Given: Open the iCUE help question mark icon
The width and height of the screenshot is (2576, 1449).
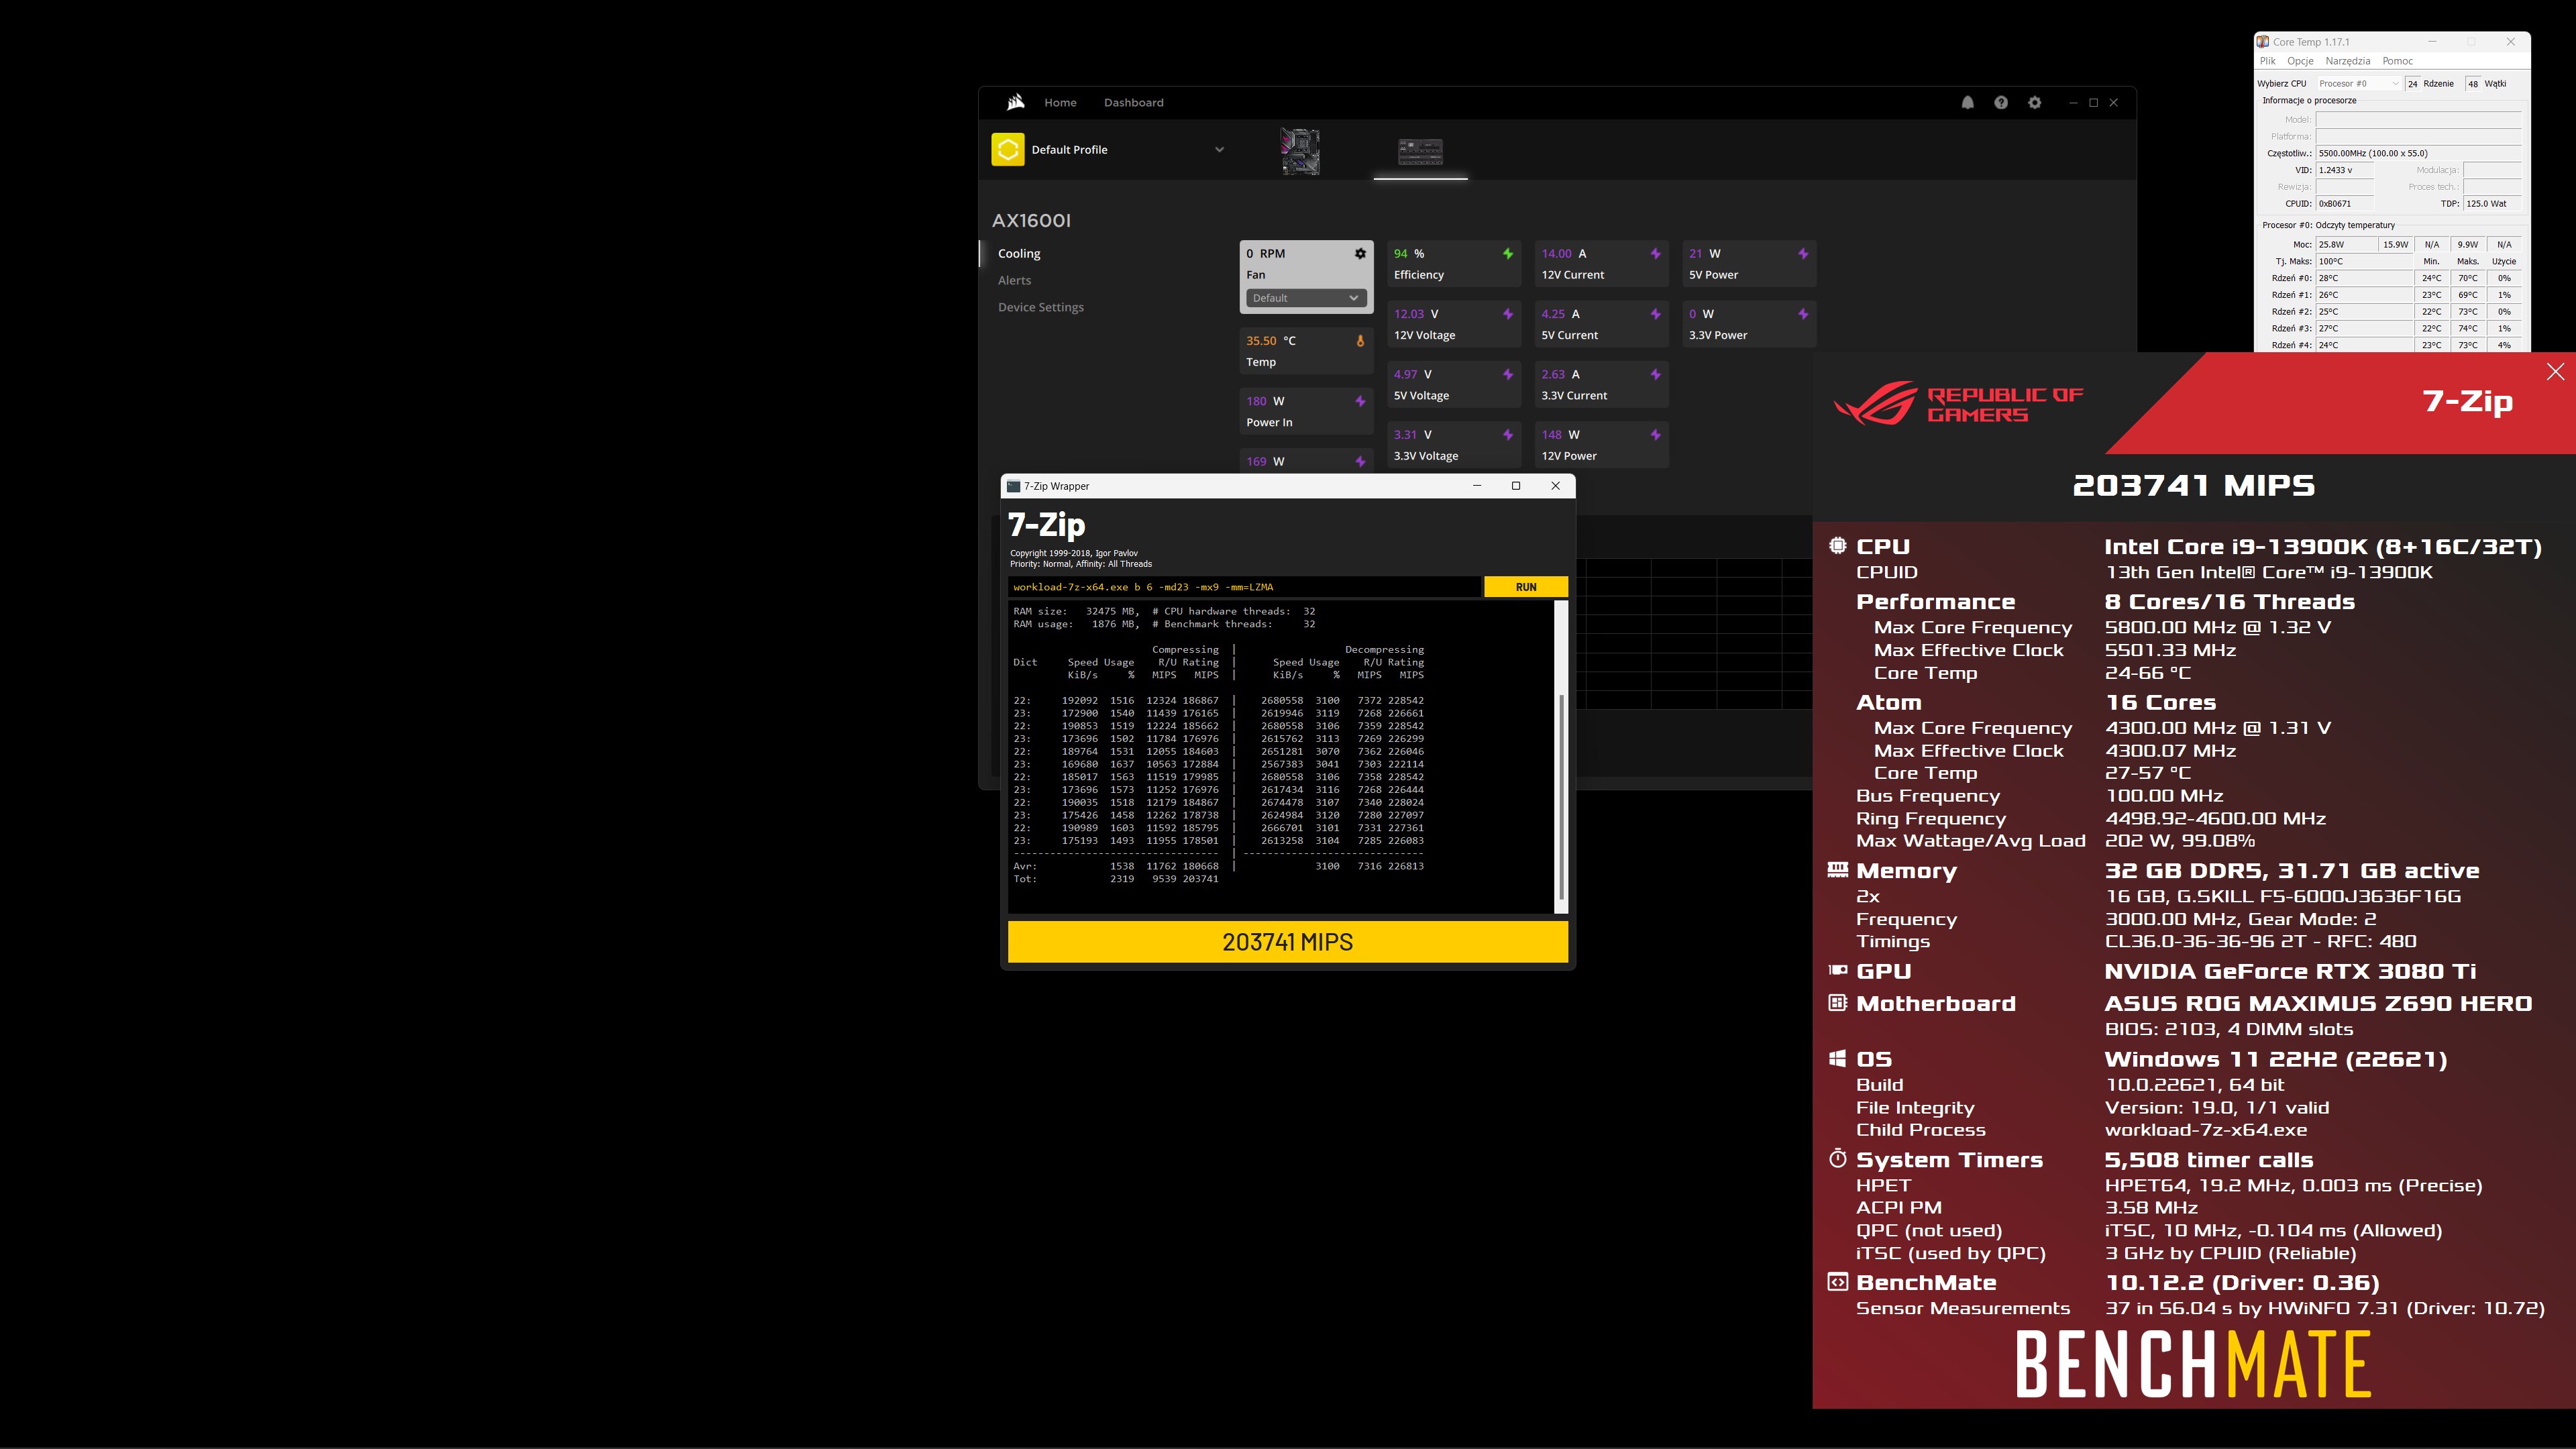Looking at the screenshot, I should click(x=2000, y=102).
